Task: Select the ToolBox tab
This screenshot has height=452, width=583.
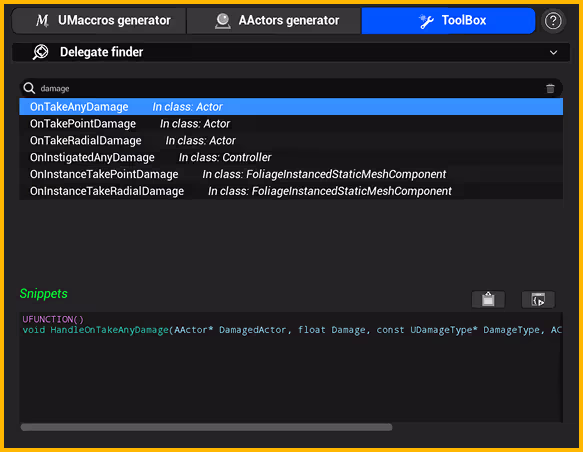Action: coord(448,20)
